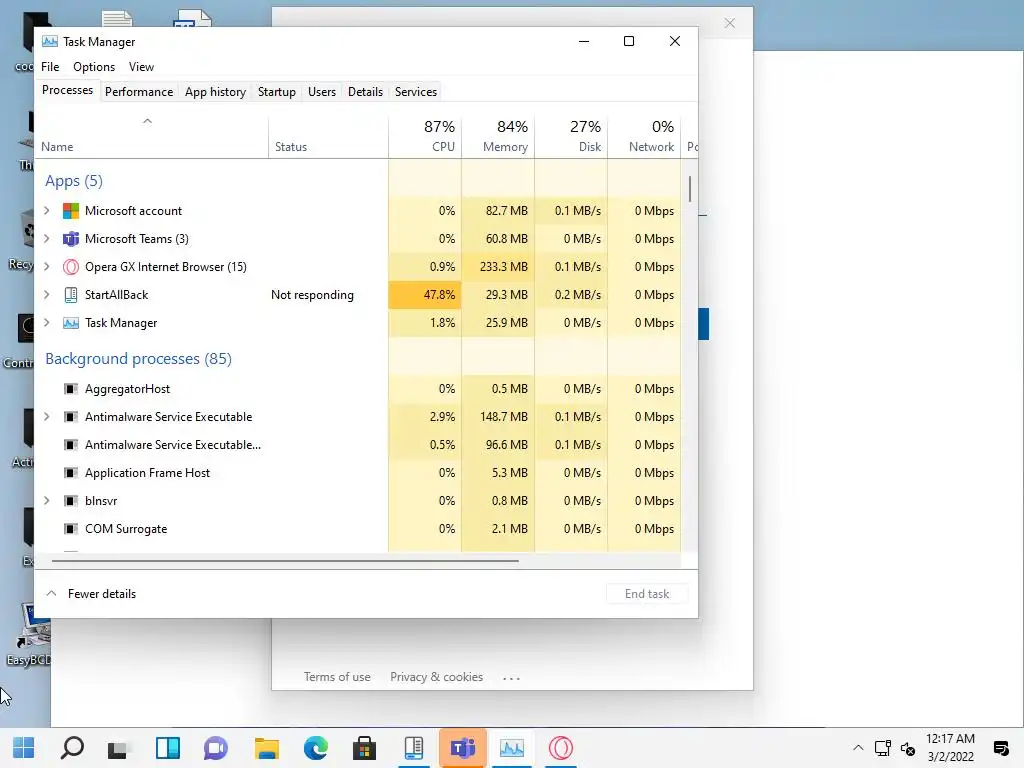Expand Opera GX Internet Browser (15) group
This screenshot has width=1024, height=768.
(x=47, y=267)
